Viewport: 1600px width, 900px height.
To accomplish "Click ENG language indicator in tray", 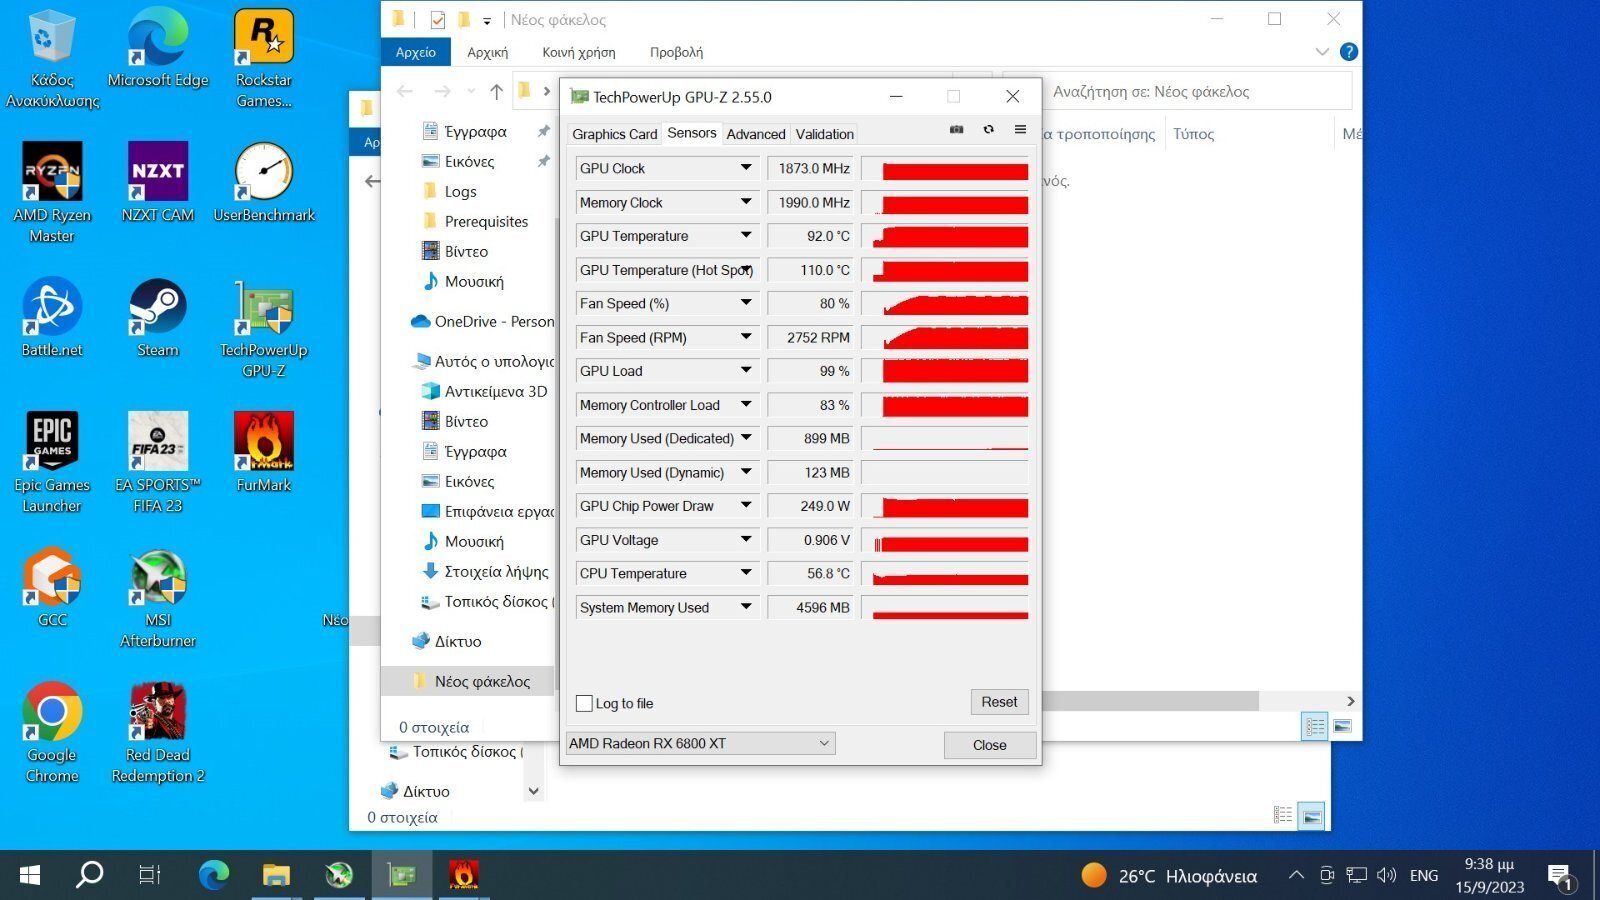I will coord(1424,876).
